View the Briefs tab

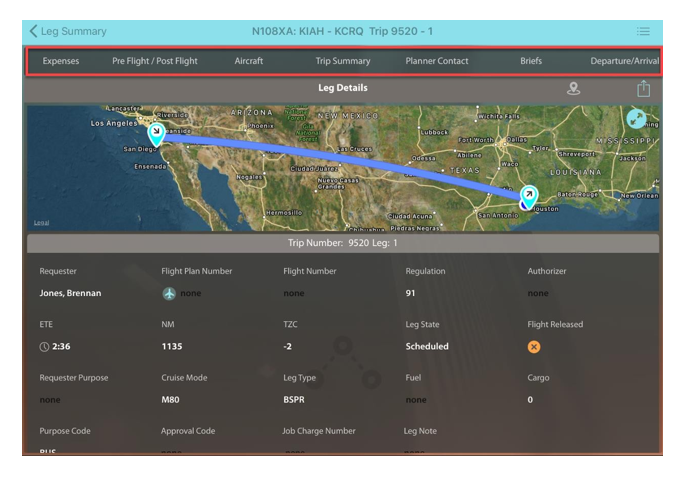point(531,61)
